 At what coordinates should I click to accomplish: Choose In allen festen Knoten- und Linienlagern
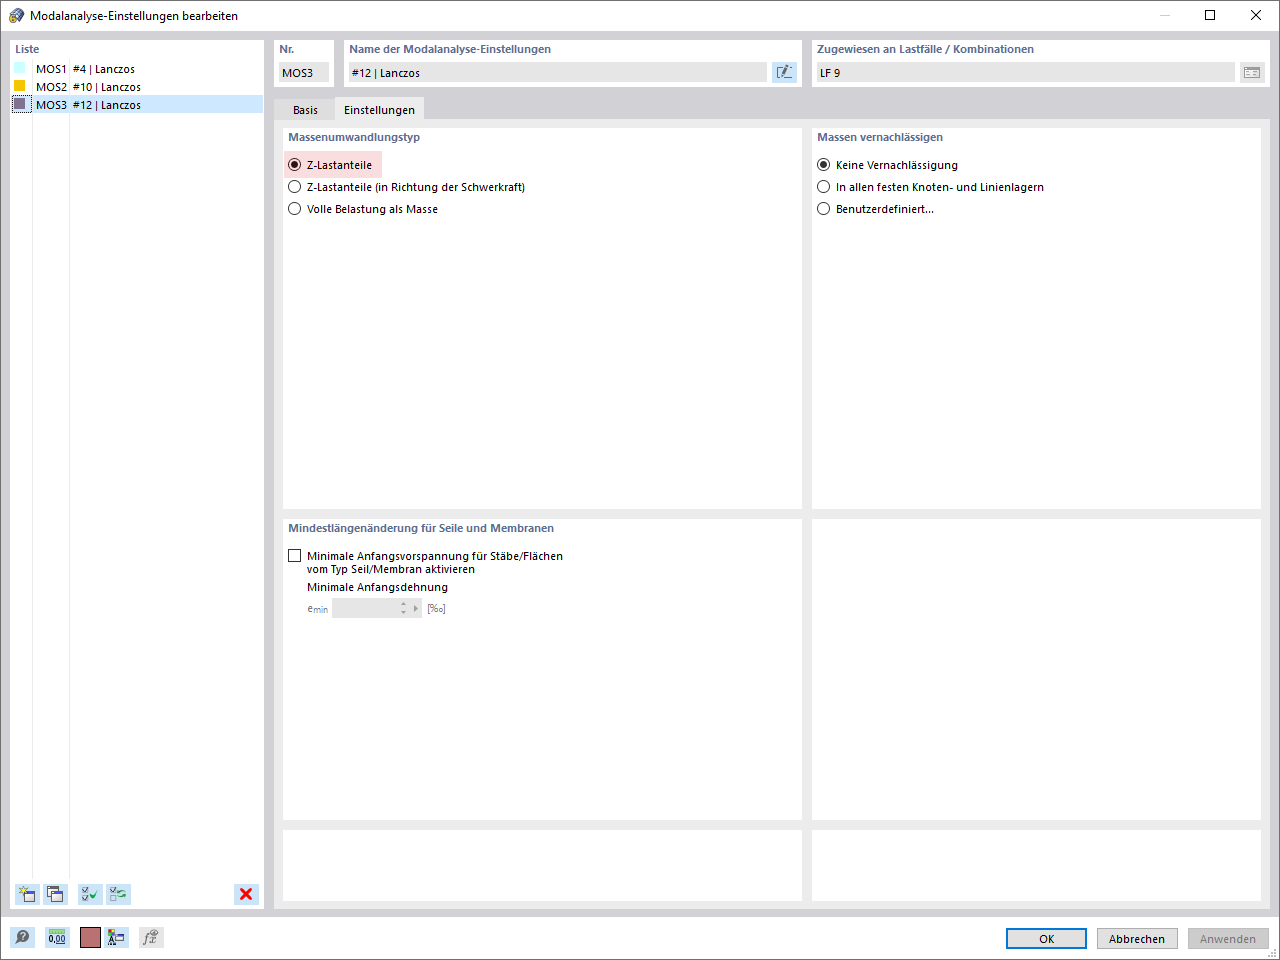[930, 187]
